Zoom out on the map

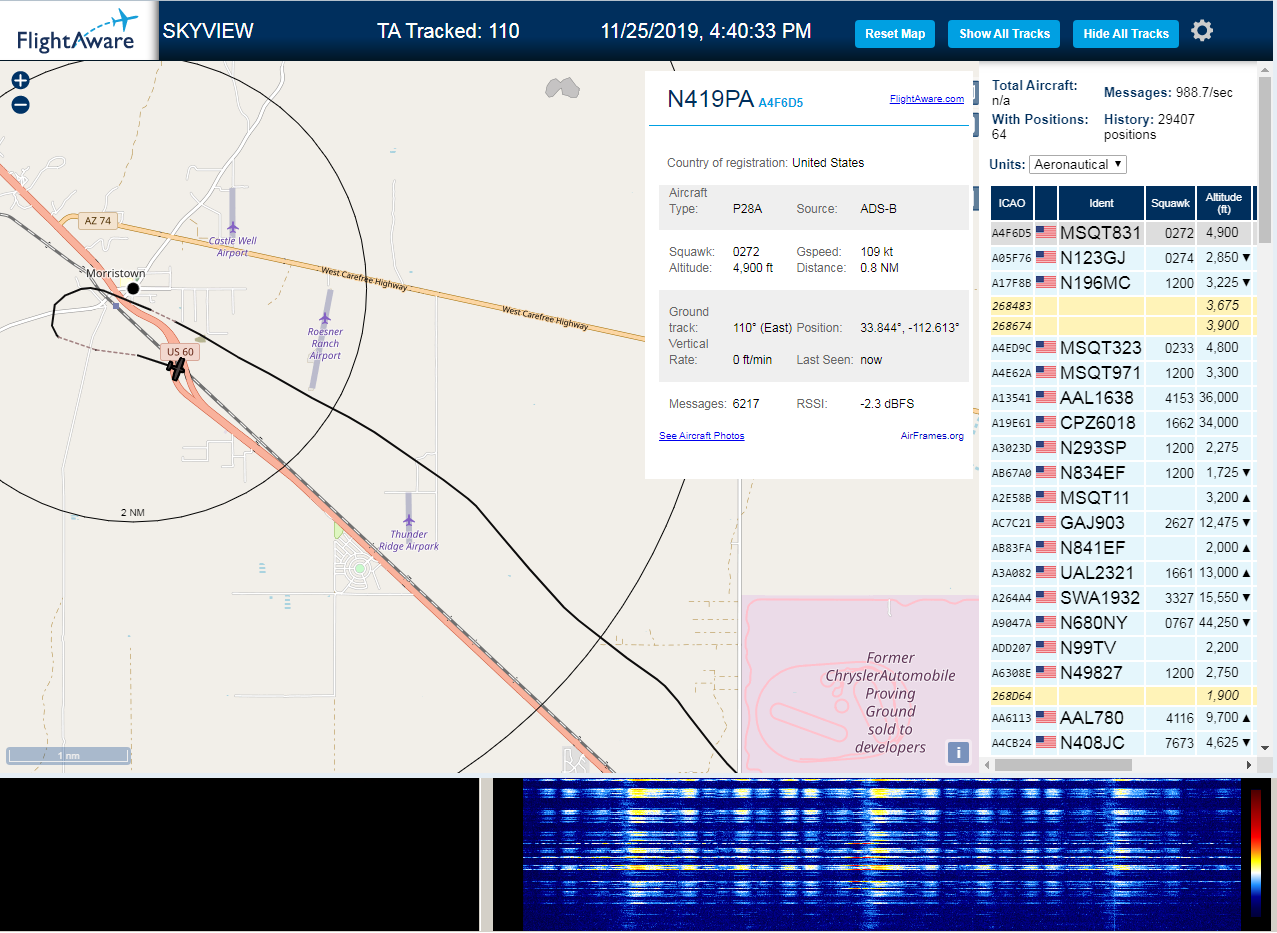pyautogui.click(x=20, y=105)
